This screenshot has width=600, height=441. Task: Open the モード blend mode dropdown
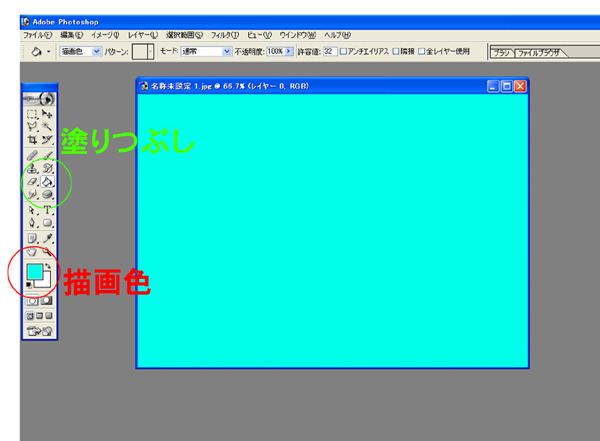coord(227,51)
